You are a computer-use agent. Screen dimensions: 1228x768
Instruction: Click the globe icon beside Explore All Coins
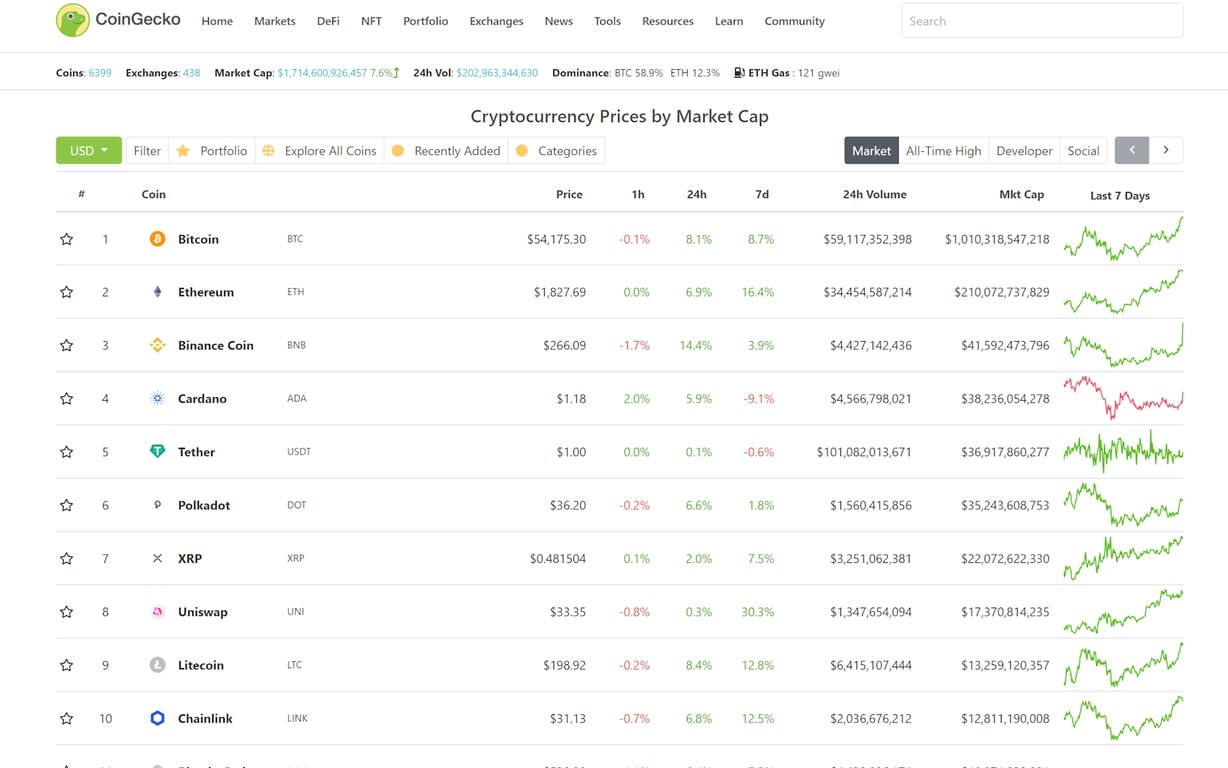click(x=268, y=150)
